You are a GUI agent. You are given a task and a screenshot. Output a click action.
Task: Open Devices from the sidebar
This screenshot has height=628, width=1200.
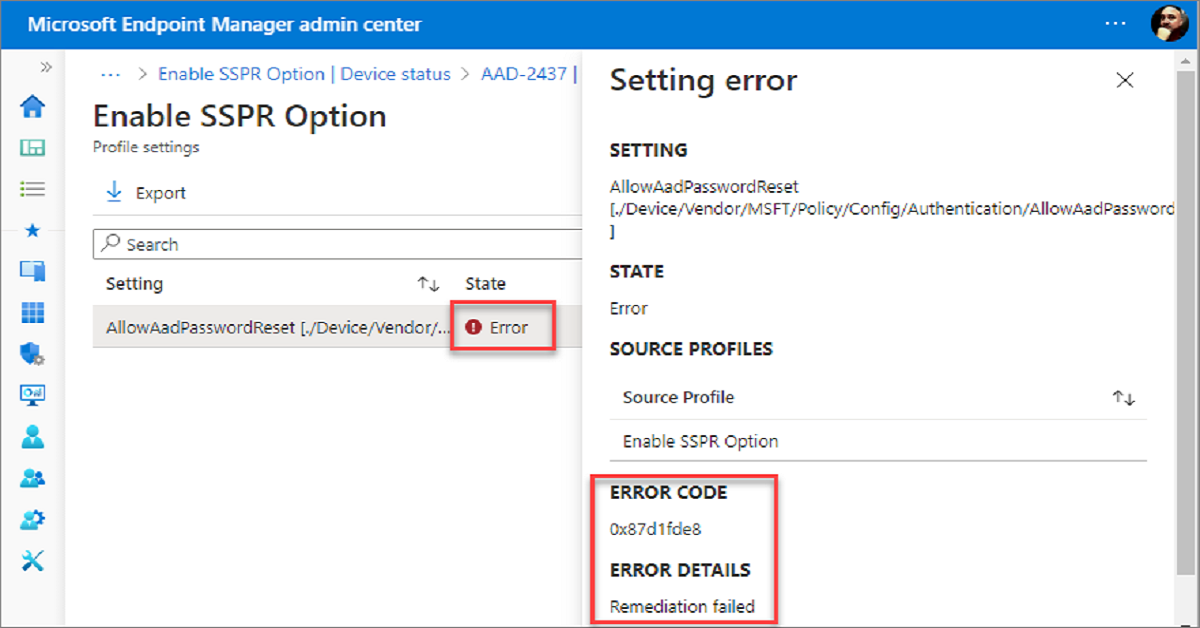(x=33, y=270)
